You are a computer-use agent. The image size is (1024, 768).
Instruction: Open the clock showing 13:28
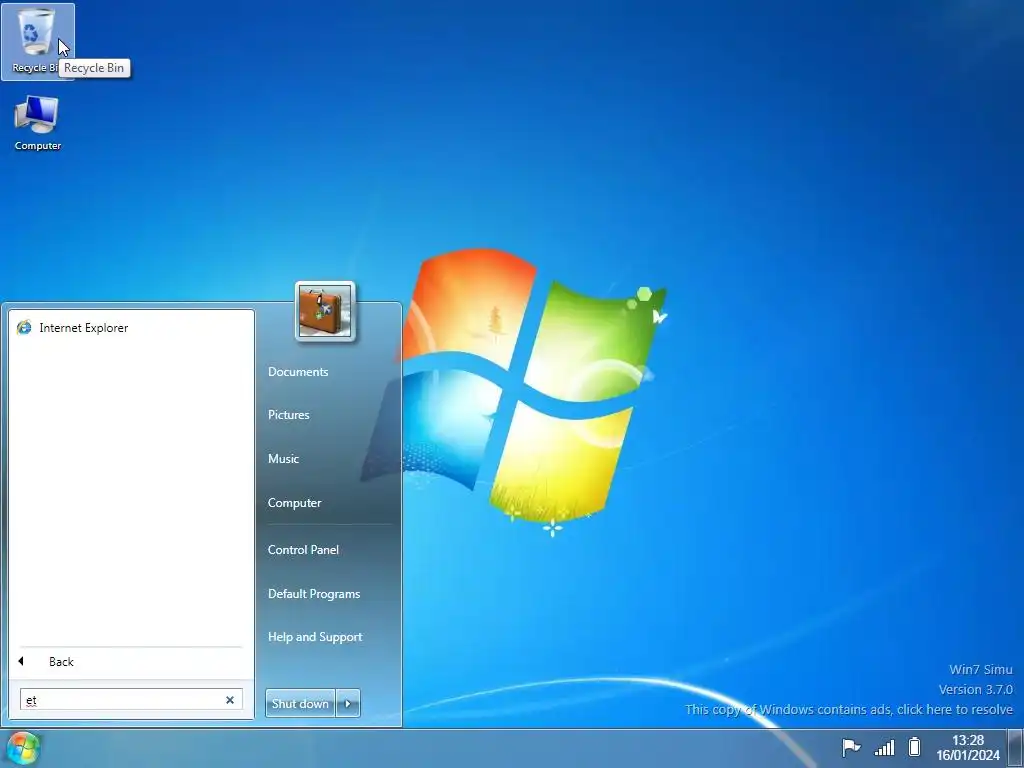[968, 748]
